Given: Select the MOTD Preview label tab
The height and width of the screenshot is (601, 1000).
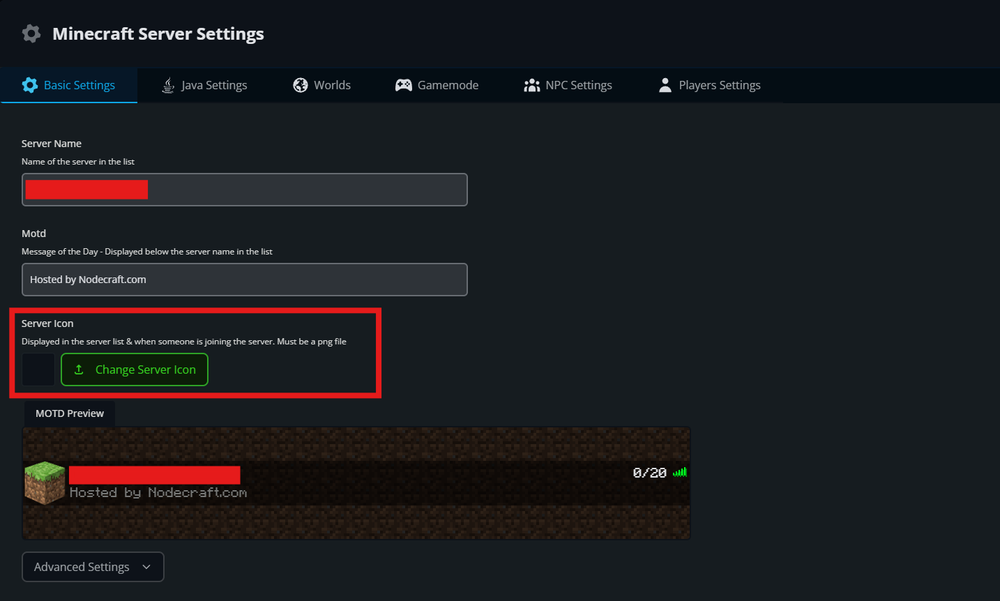Looking at the screenshot, I should pyautogui.click(x=69, y=413).
